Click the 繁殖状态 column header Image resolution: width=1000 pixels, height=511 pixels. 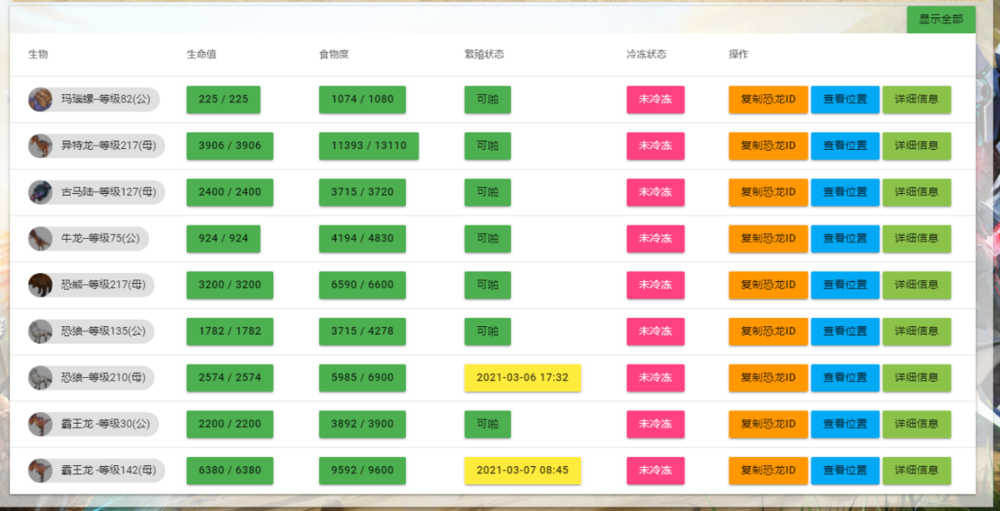coord(484,54)
